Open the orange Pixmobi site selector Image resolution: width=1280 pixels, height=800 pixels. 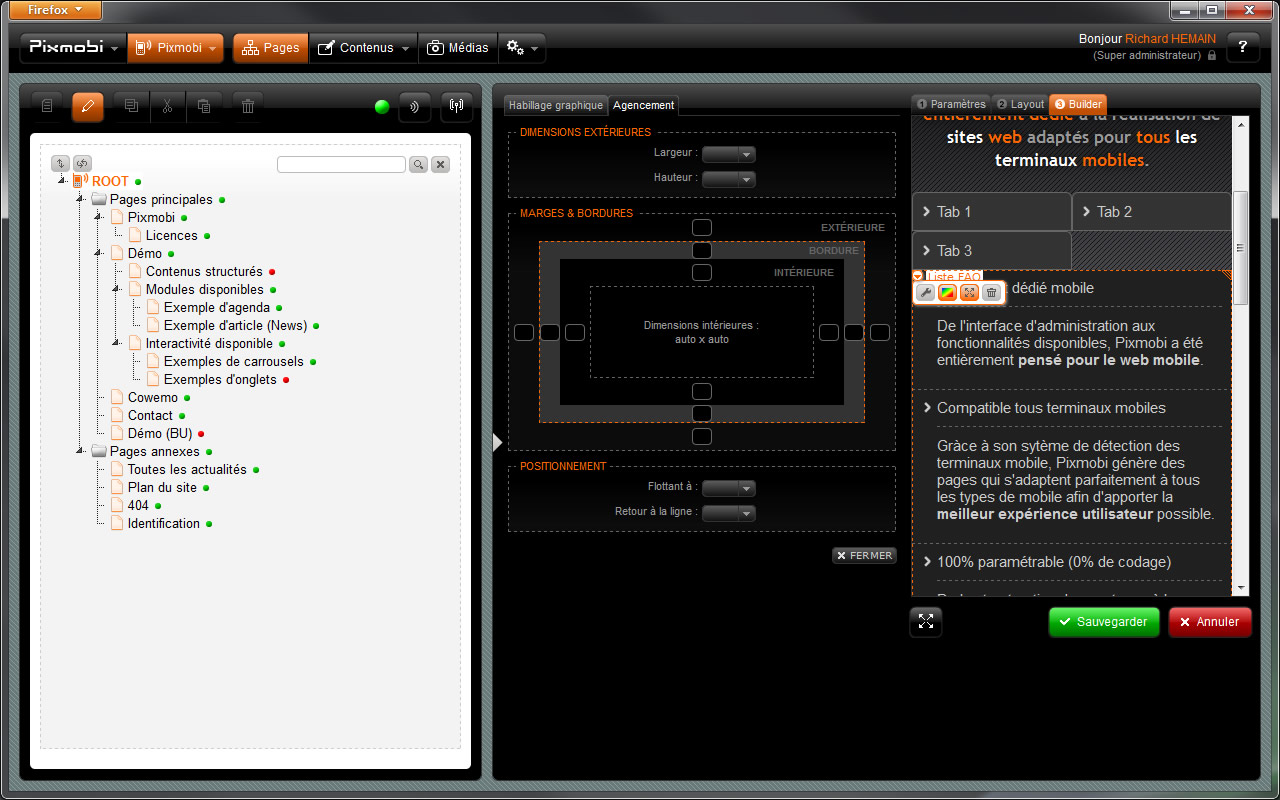click(x=175, y=48)
